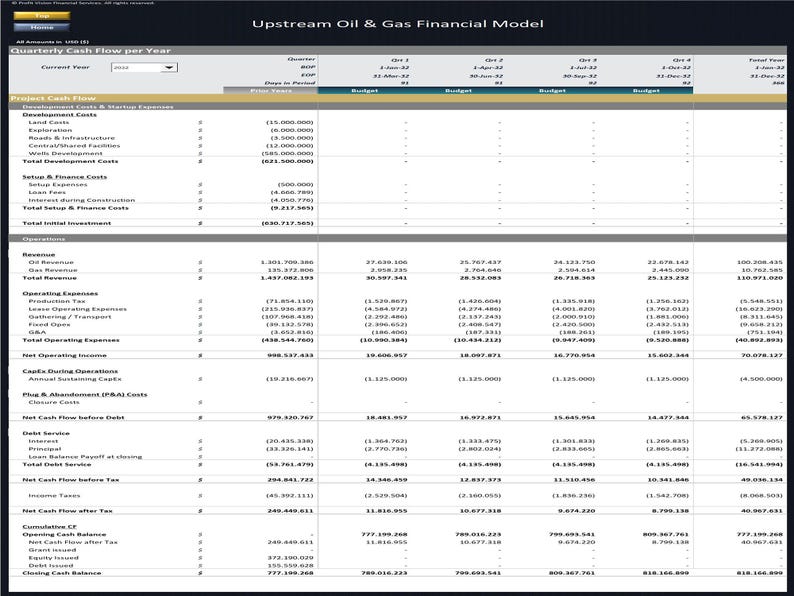Select the Grant Issued row label
This screenshot has width=794, height=596.
coord(52,550)
